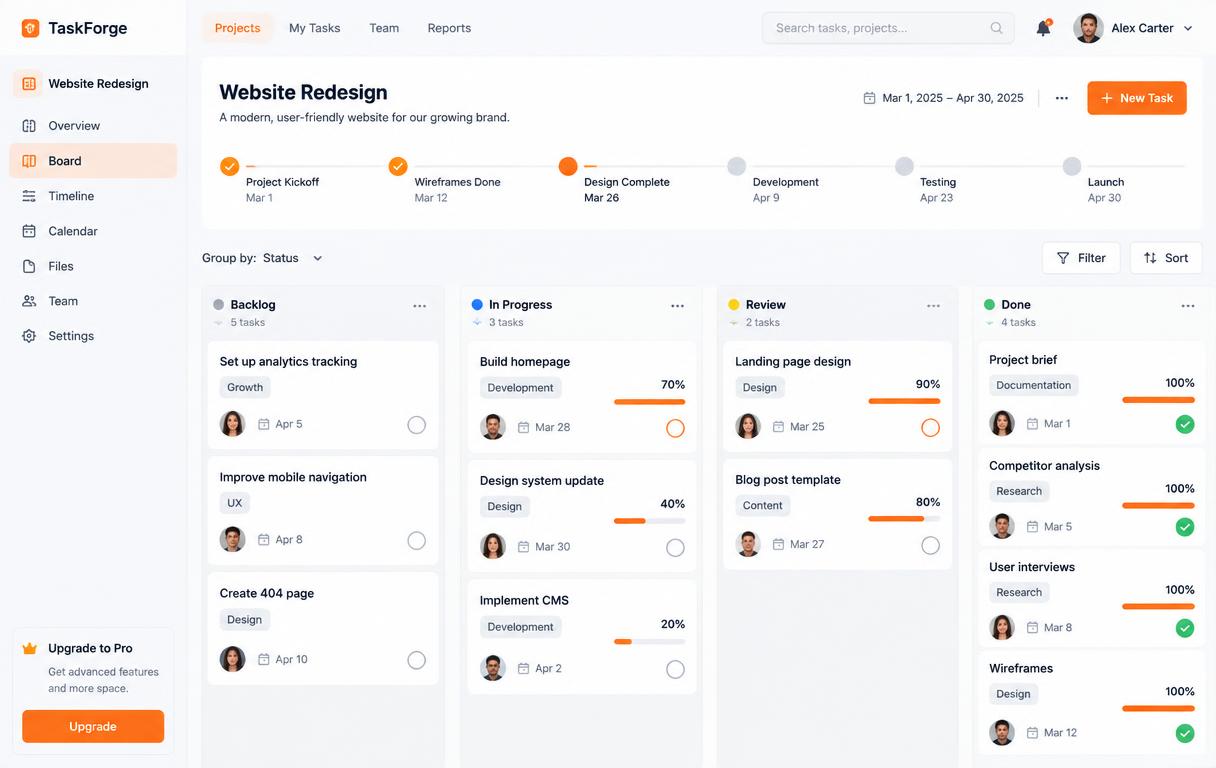Mark Build homepage task as complete
The width and height of the screenshot is (1216, 768).
[675, 428]
